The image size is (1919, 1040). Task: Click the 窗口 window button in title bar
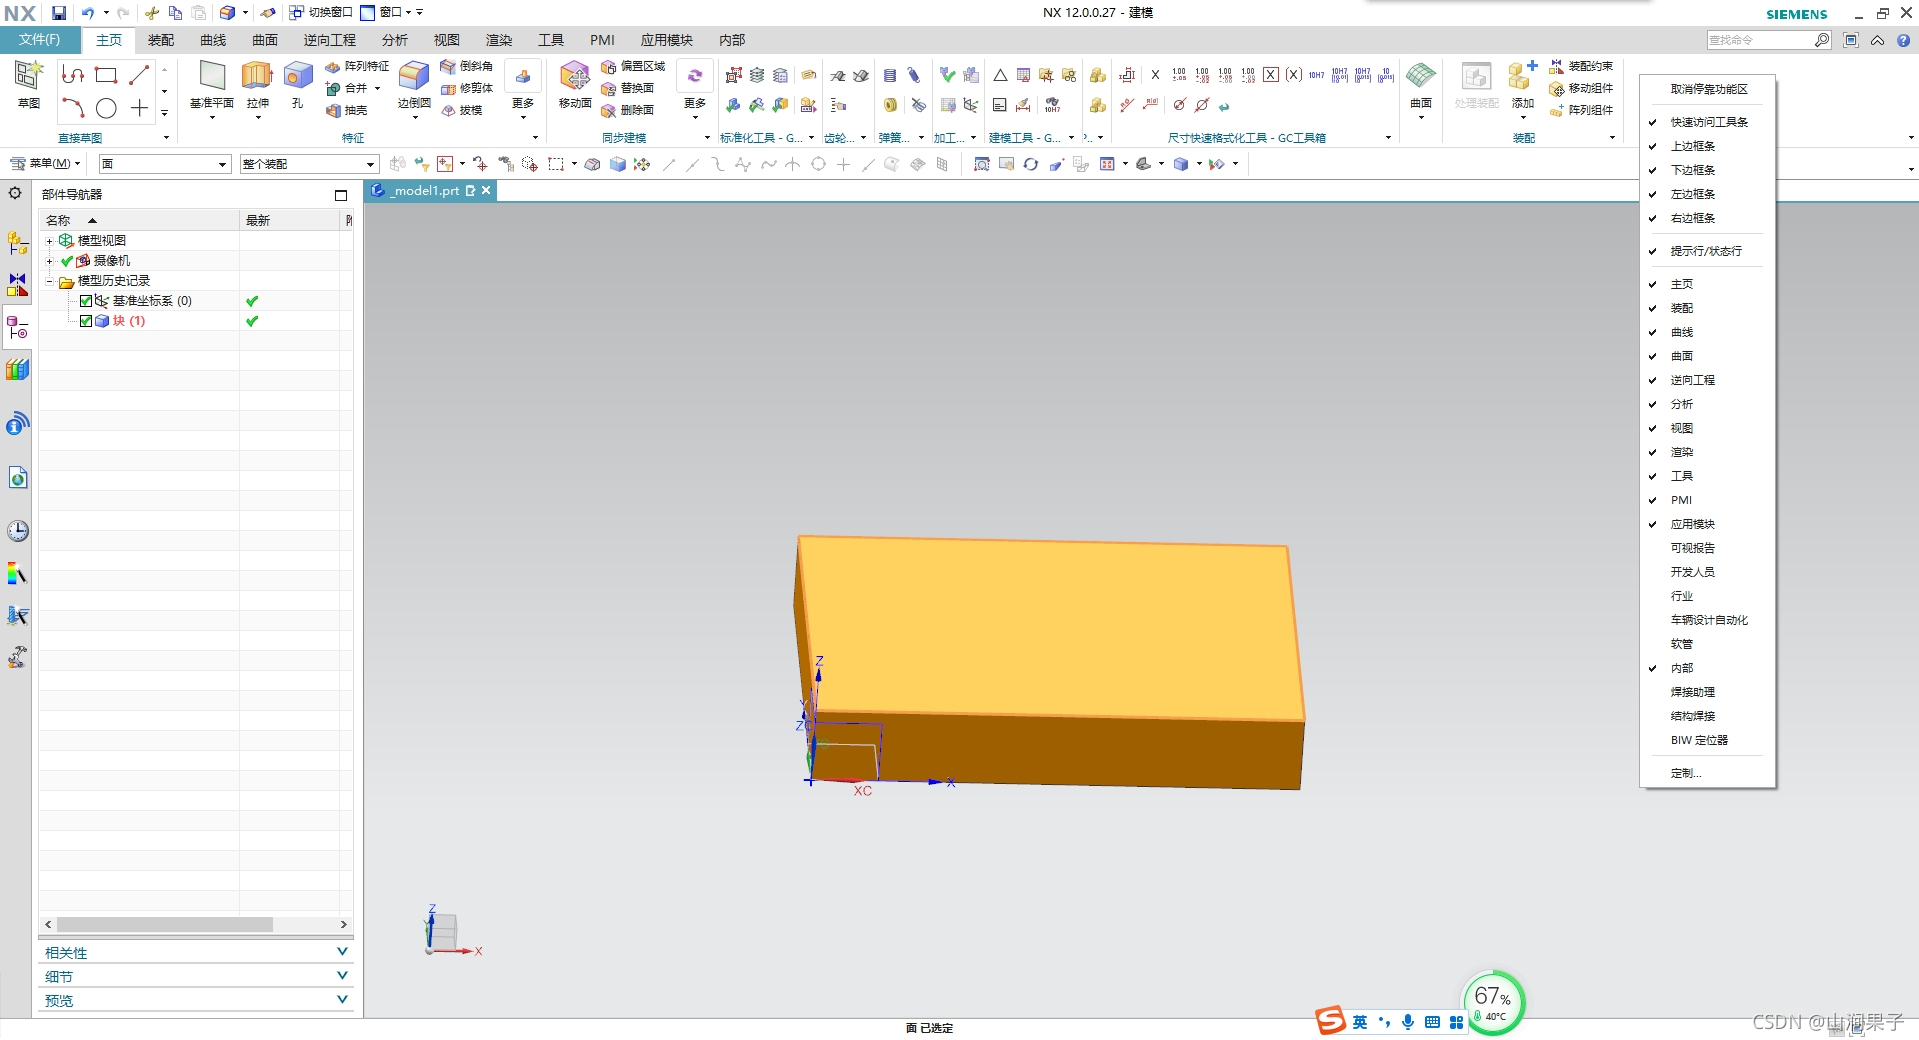click(388, 12)
